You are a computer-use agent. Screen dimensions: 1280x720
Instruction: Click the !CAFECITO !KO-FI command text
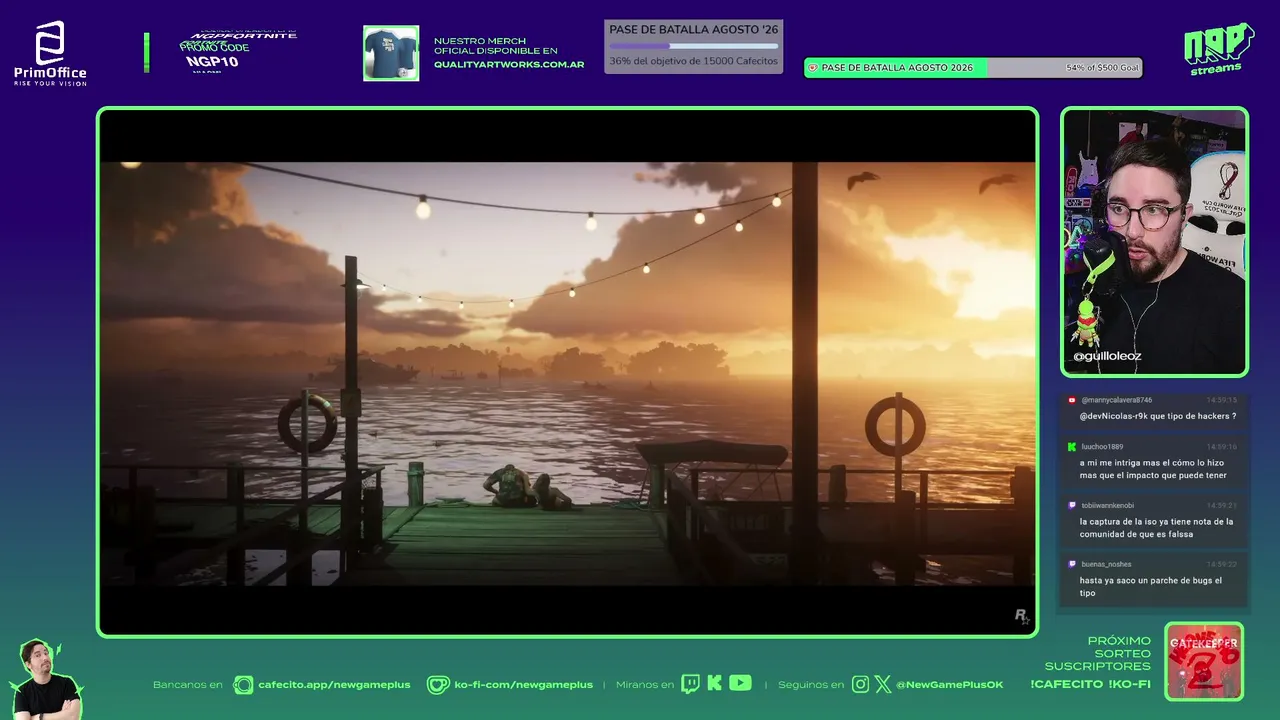tap(1090, 685)
